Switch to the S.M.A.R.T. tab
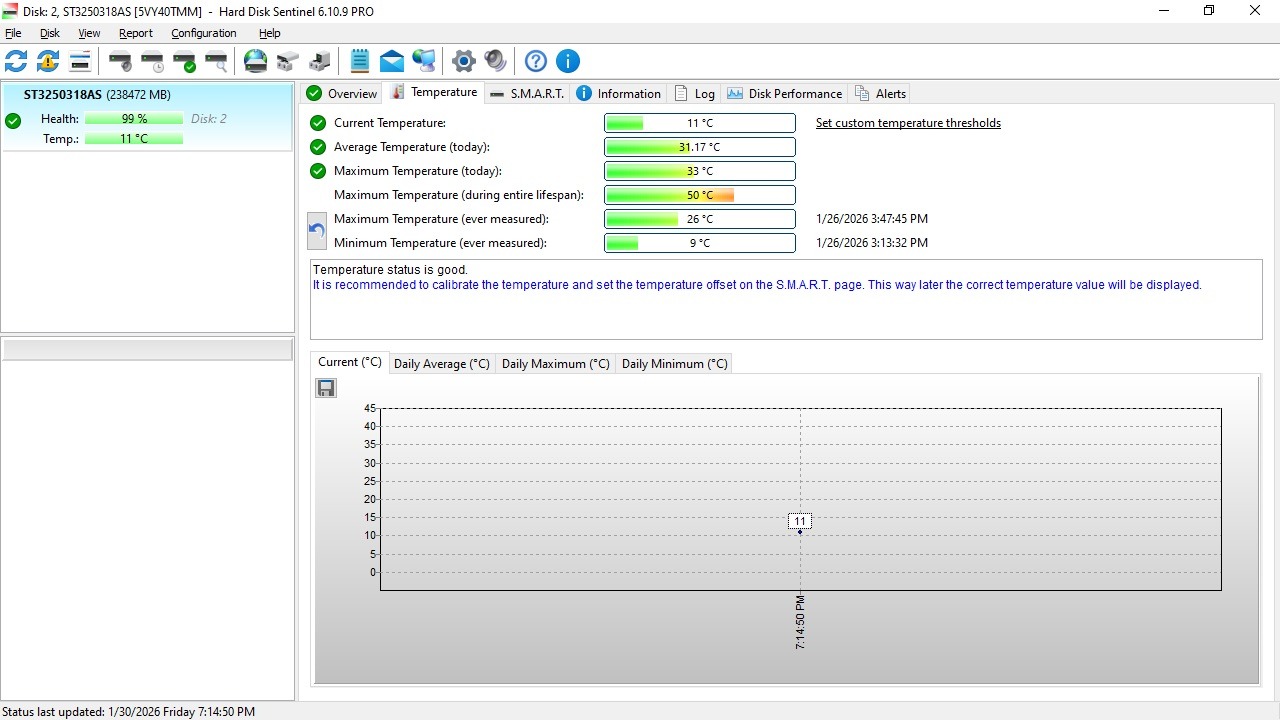1280x720 pixels. [x=527, y=94]
